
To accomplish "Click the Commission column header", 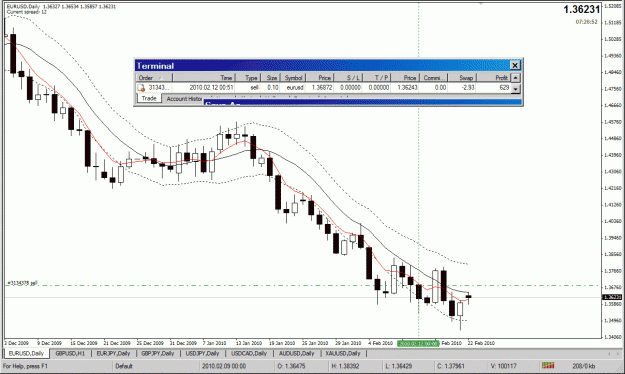I will [433, 78].
